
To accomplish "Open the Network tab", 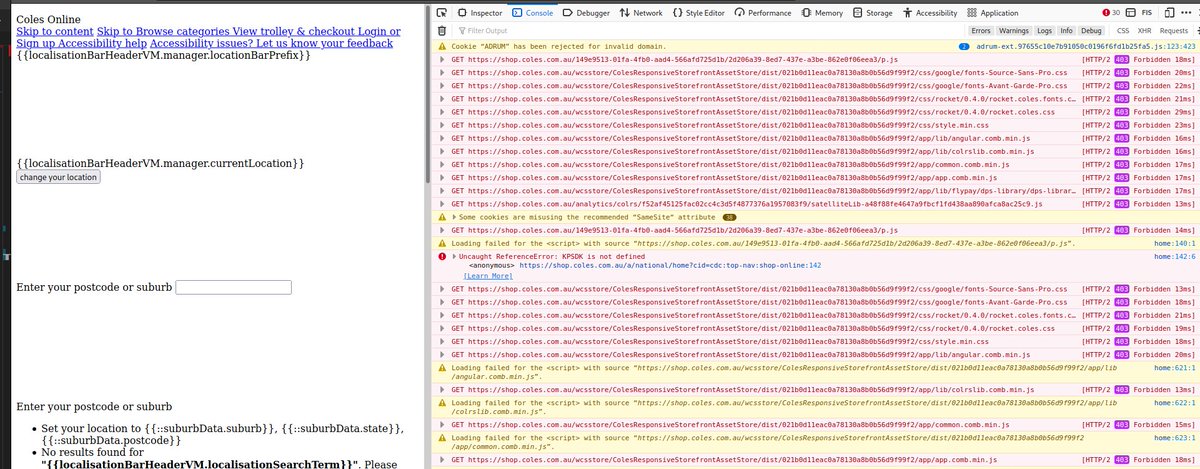I will click(x=641, y=13).
